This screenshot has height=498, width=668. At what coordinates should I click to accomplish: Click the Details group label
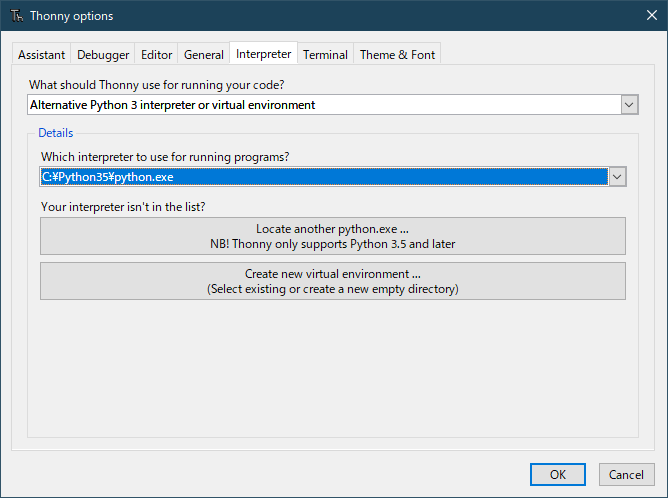click(56, 133)
